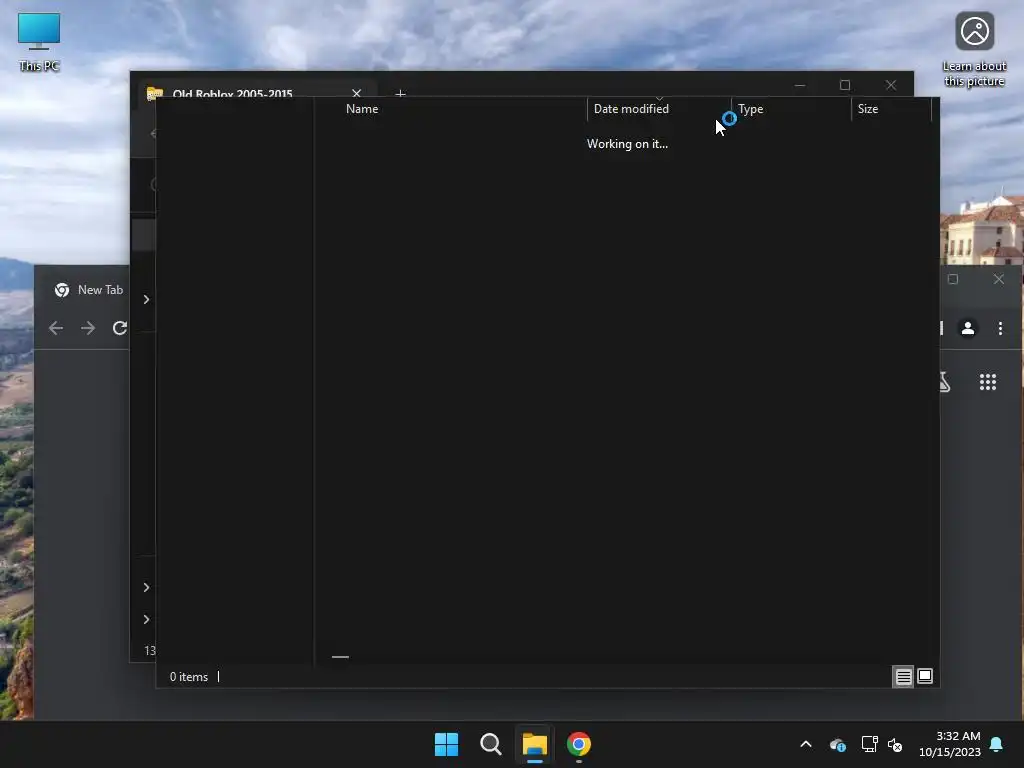Screen dimensions: 1024x768
Task: Reload page in Chrome
Action: point(120,328)
